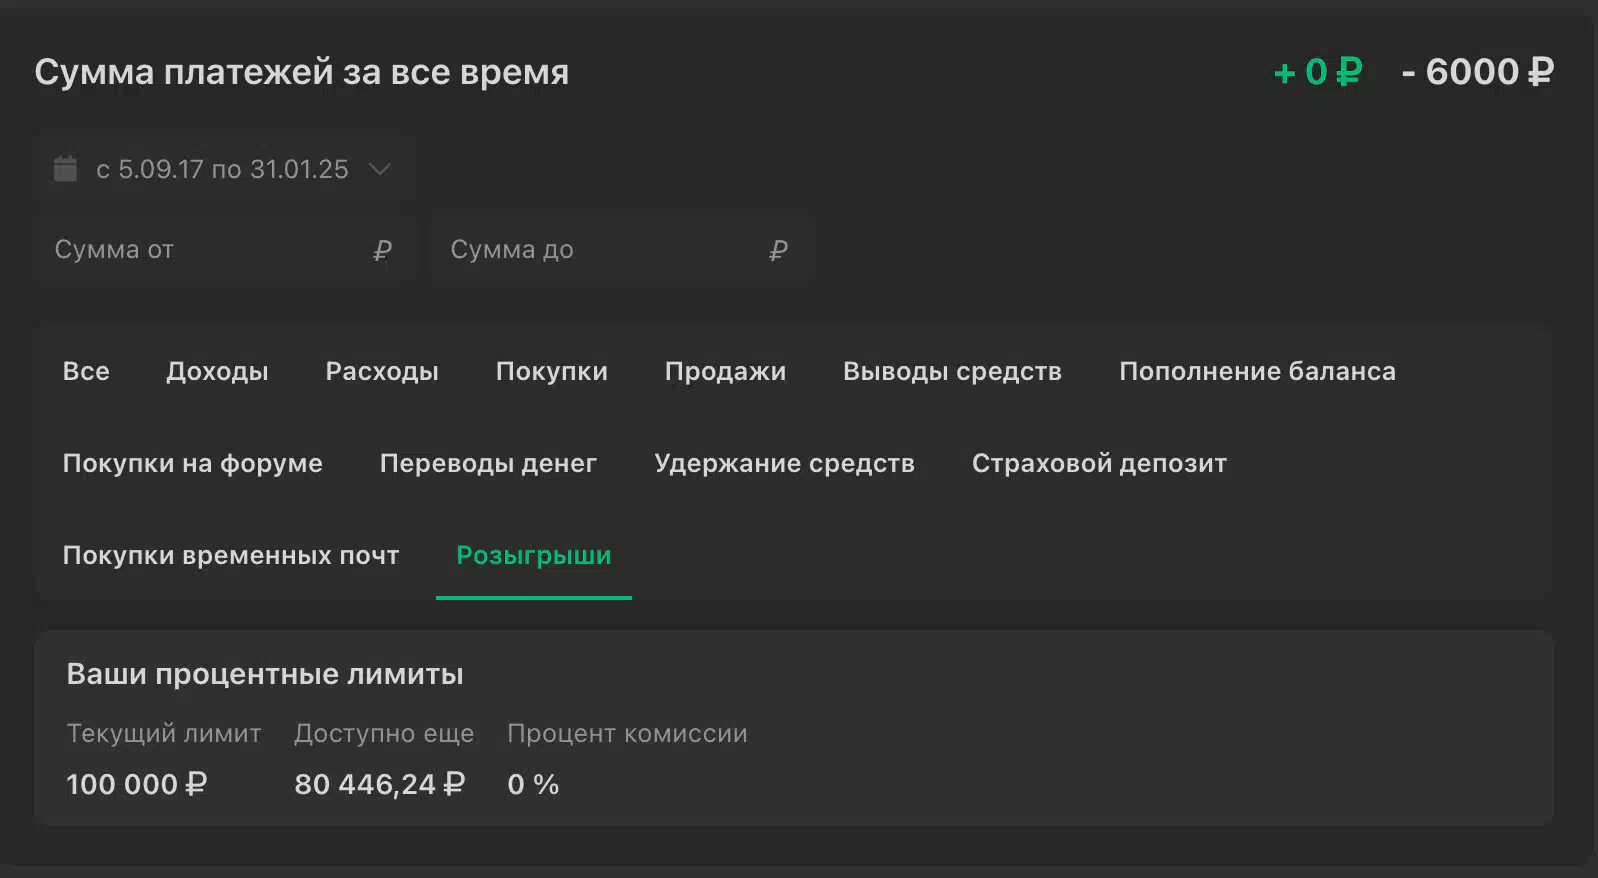The width and height of the screenshot is (1598, 878).
Task: View the "Переводы денег" tab
Action: click(488, 463)
